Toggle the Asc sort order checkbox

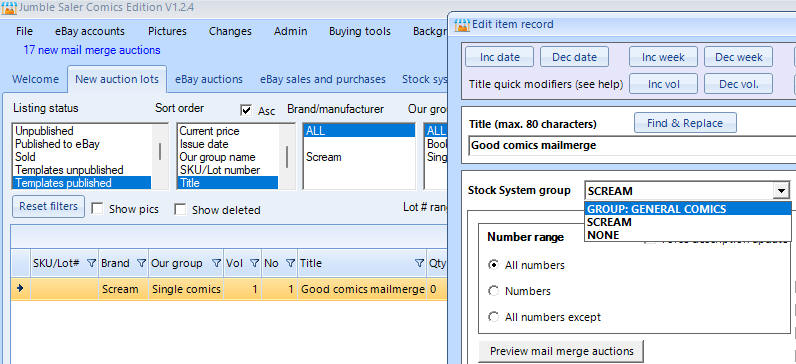coord(246,110)
